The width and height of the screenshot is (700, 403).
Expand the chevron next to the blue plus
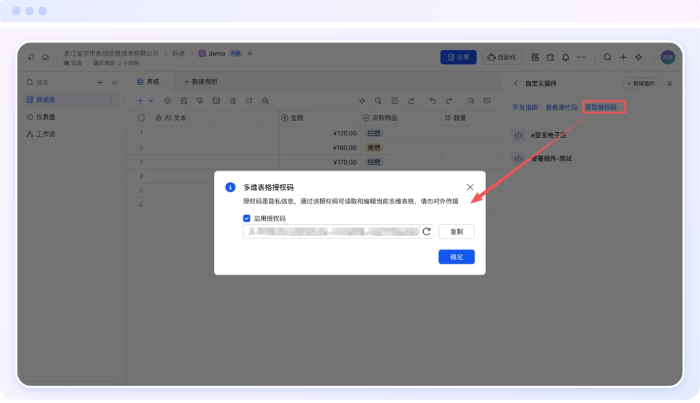[151, 101]
